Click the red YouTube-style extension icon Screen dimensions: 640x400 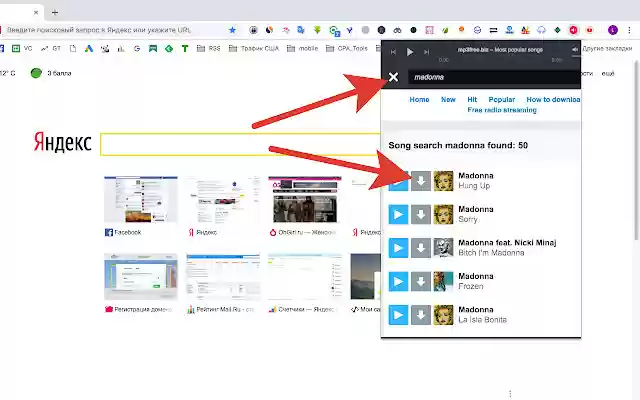point(589,30)
